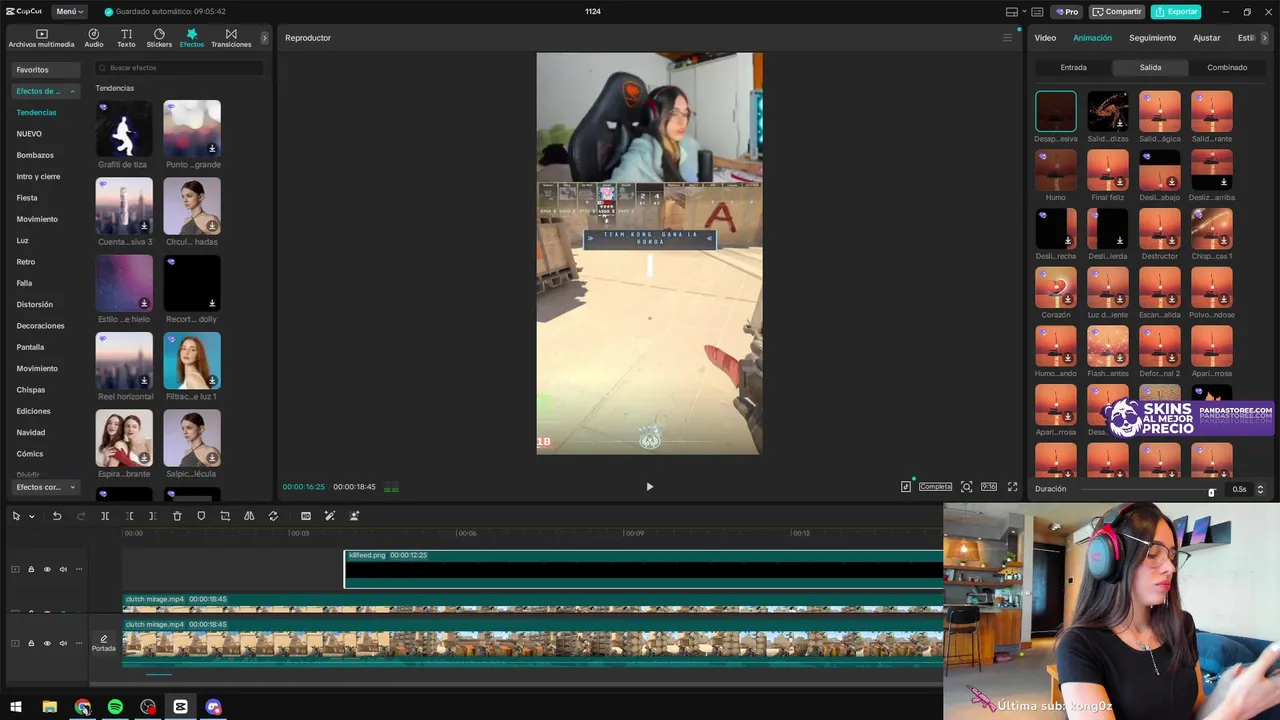Click the split clip tool

(x=105, y=516)
